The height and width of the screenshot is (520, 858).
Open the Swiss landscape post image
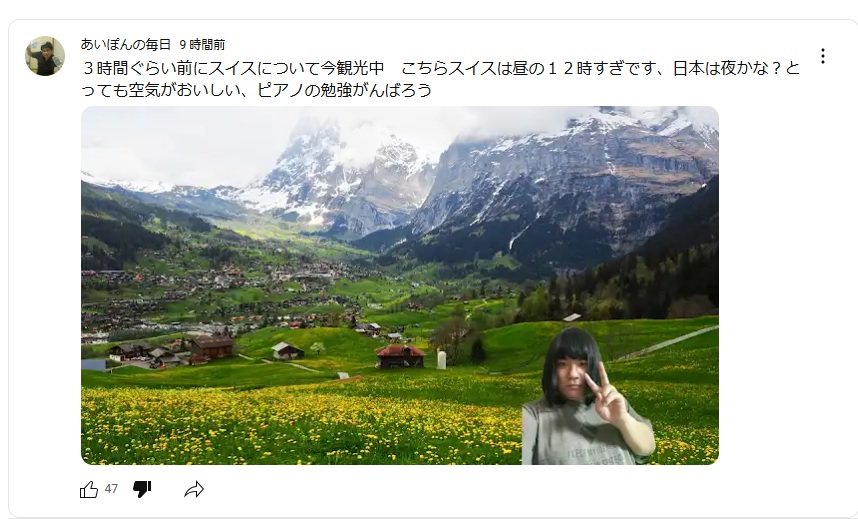pos(399,285)
